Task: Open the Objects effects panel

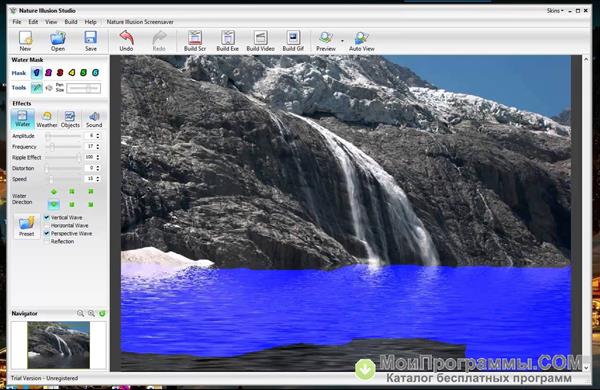Action: coord(70,119)
